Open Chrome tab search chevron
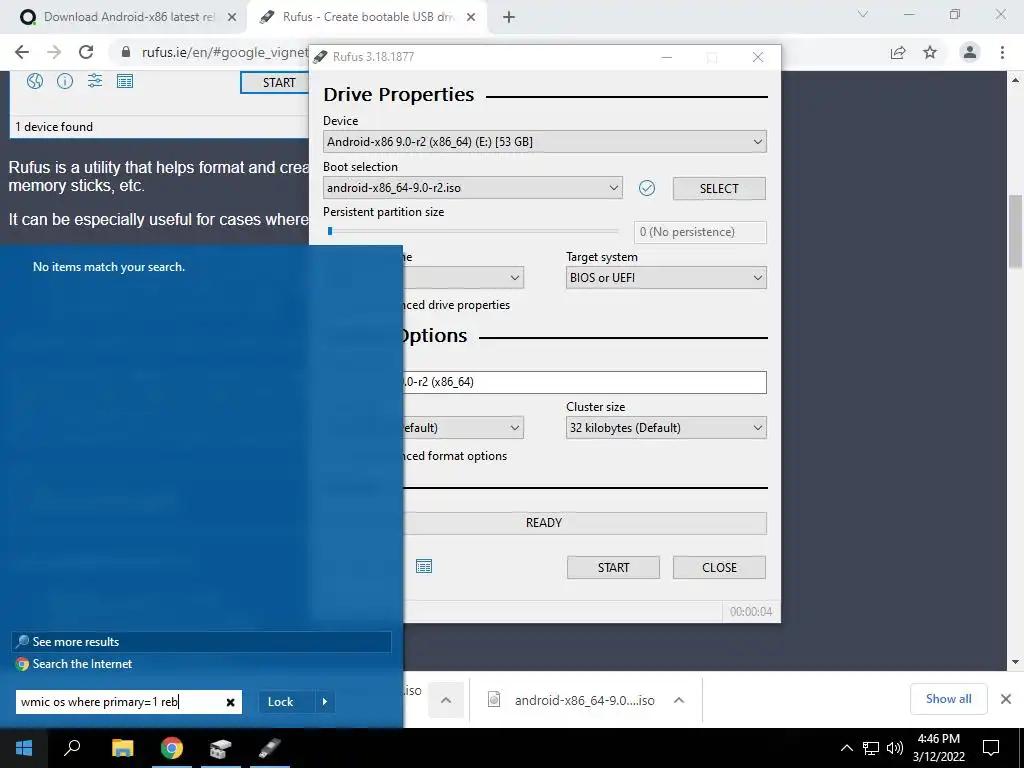Screen dimensions: 1024x768 tap(863, 14)
